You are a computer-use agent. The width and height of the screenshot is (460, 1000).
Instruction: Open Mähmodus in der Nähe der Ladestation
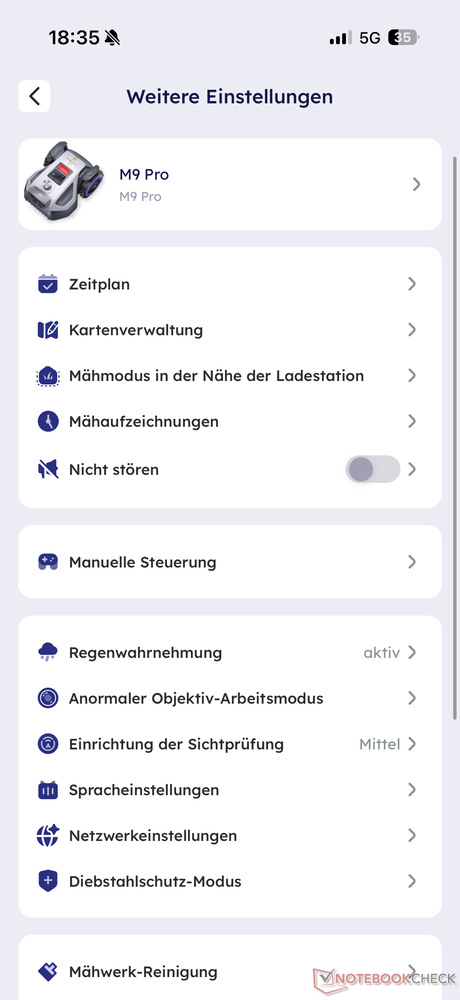(230, 376)
